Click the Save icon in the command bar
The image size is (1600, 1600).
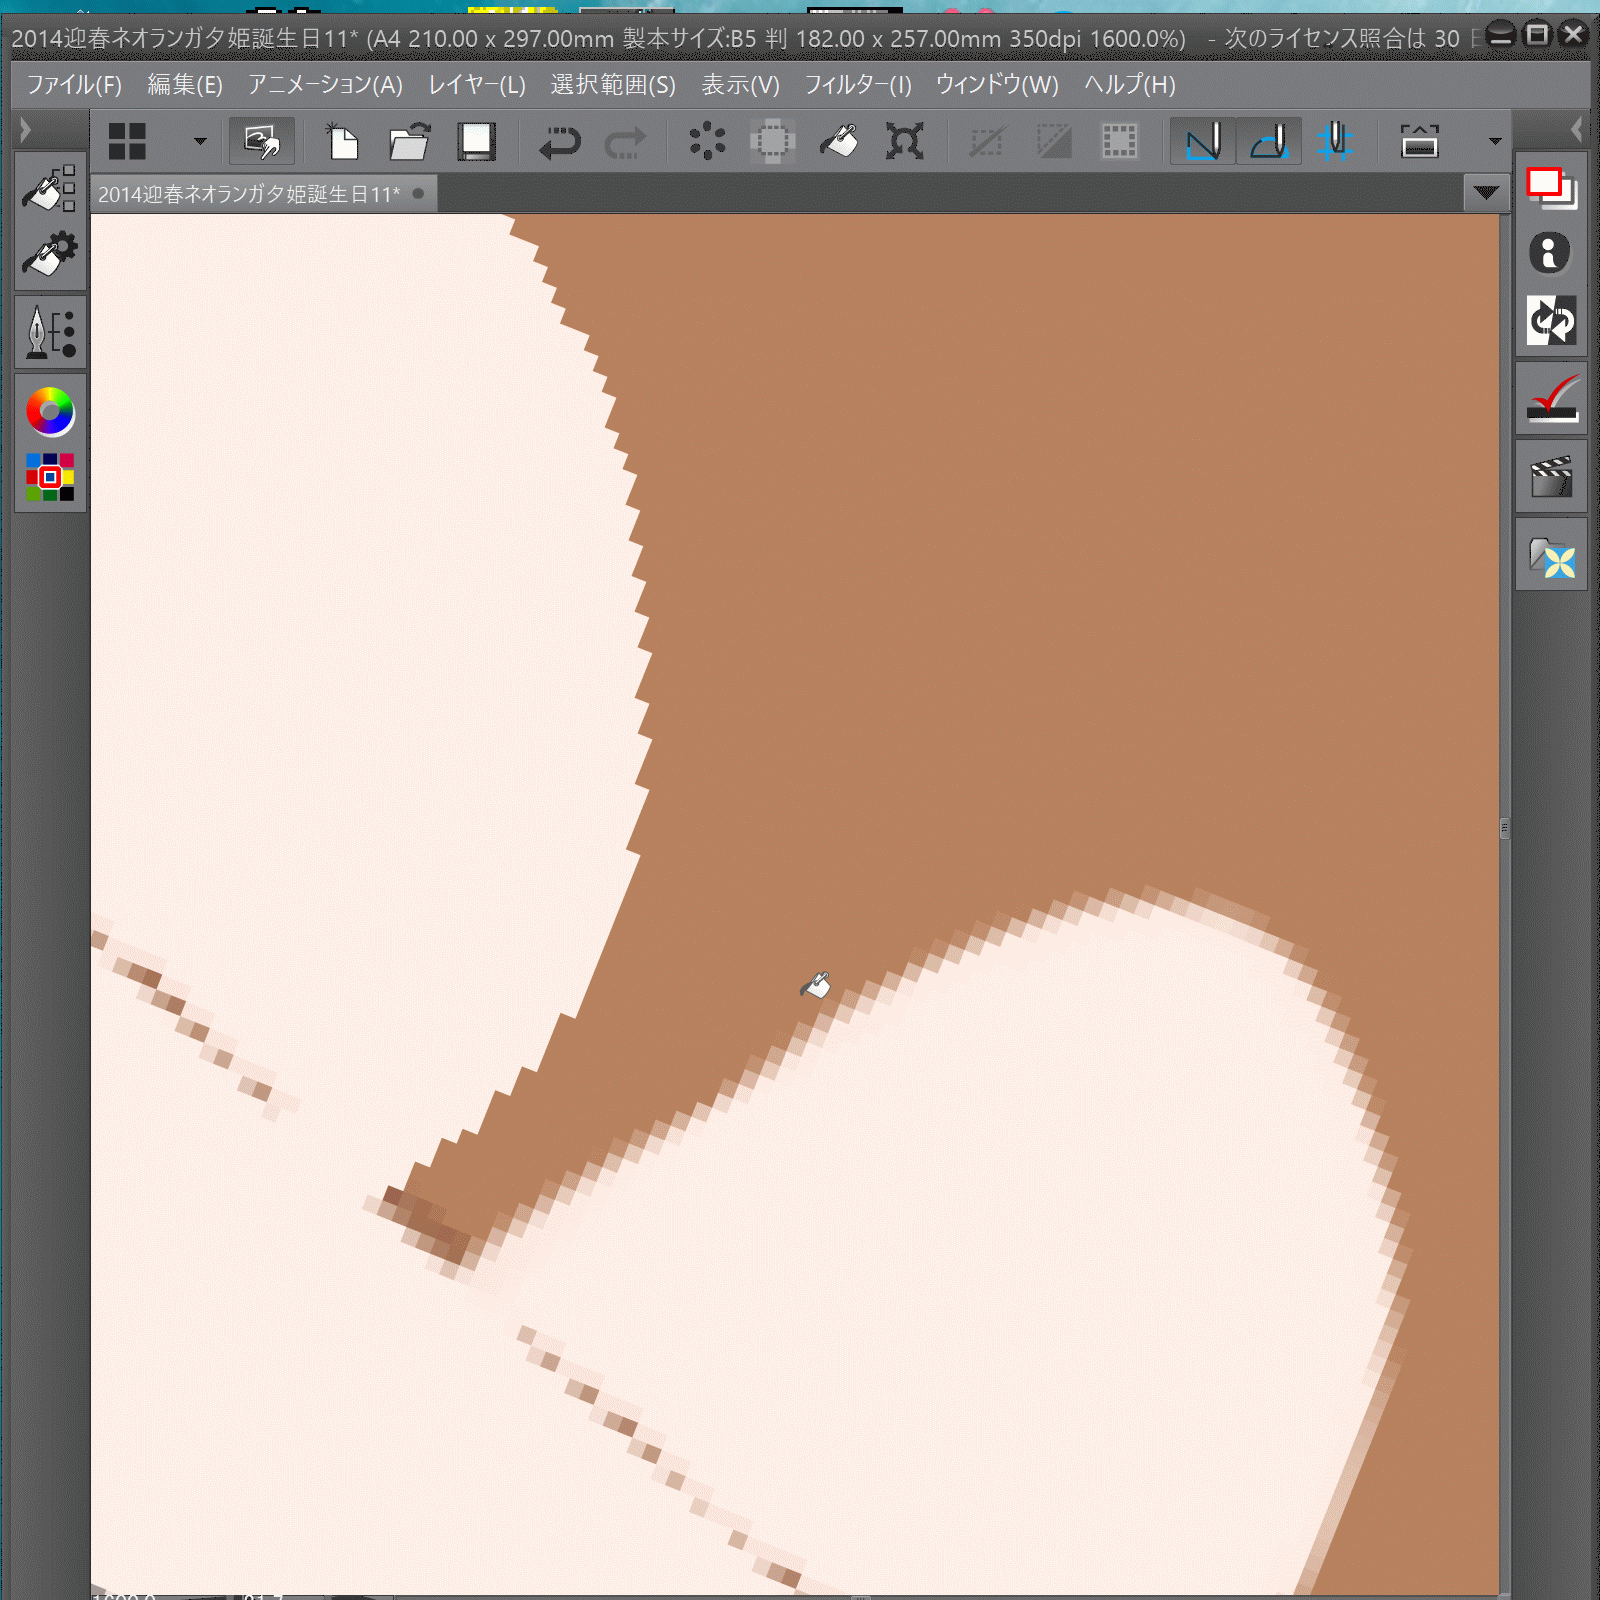click(x=476, y=142)
